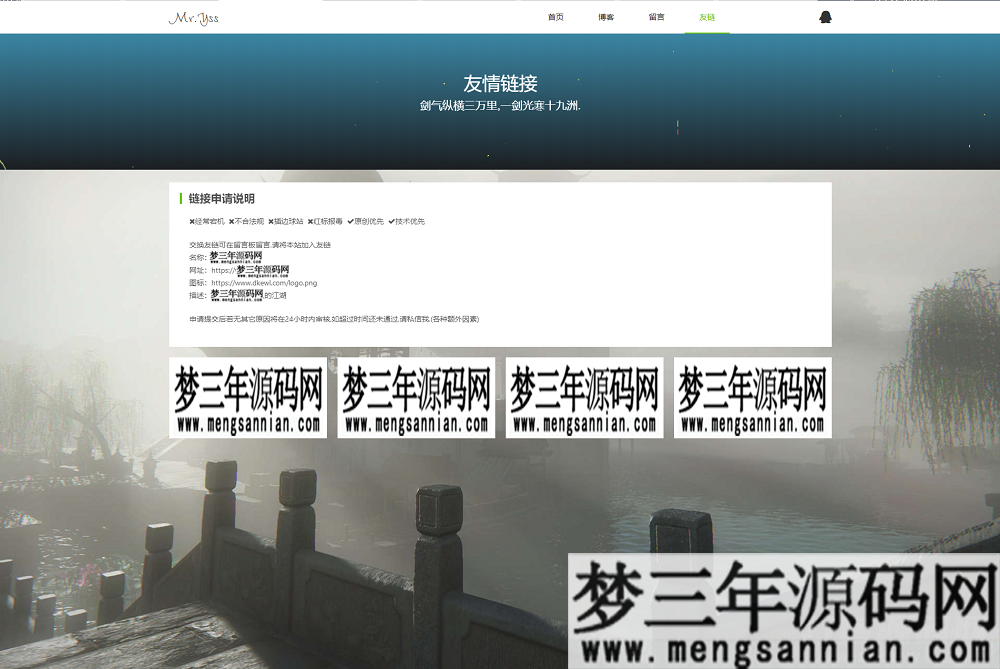The image size is (1000, 669).
Task: Click the QQ penguin contact icon
Action: pos(824,18)
